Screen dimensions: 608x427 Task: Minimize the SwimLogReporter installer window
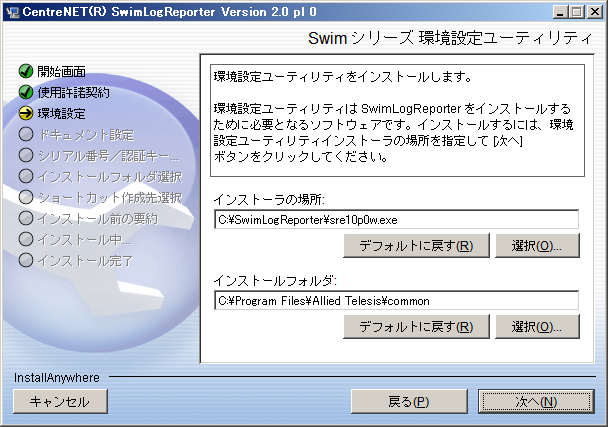click(560, 12)
